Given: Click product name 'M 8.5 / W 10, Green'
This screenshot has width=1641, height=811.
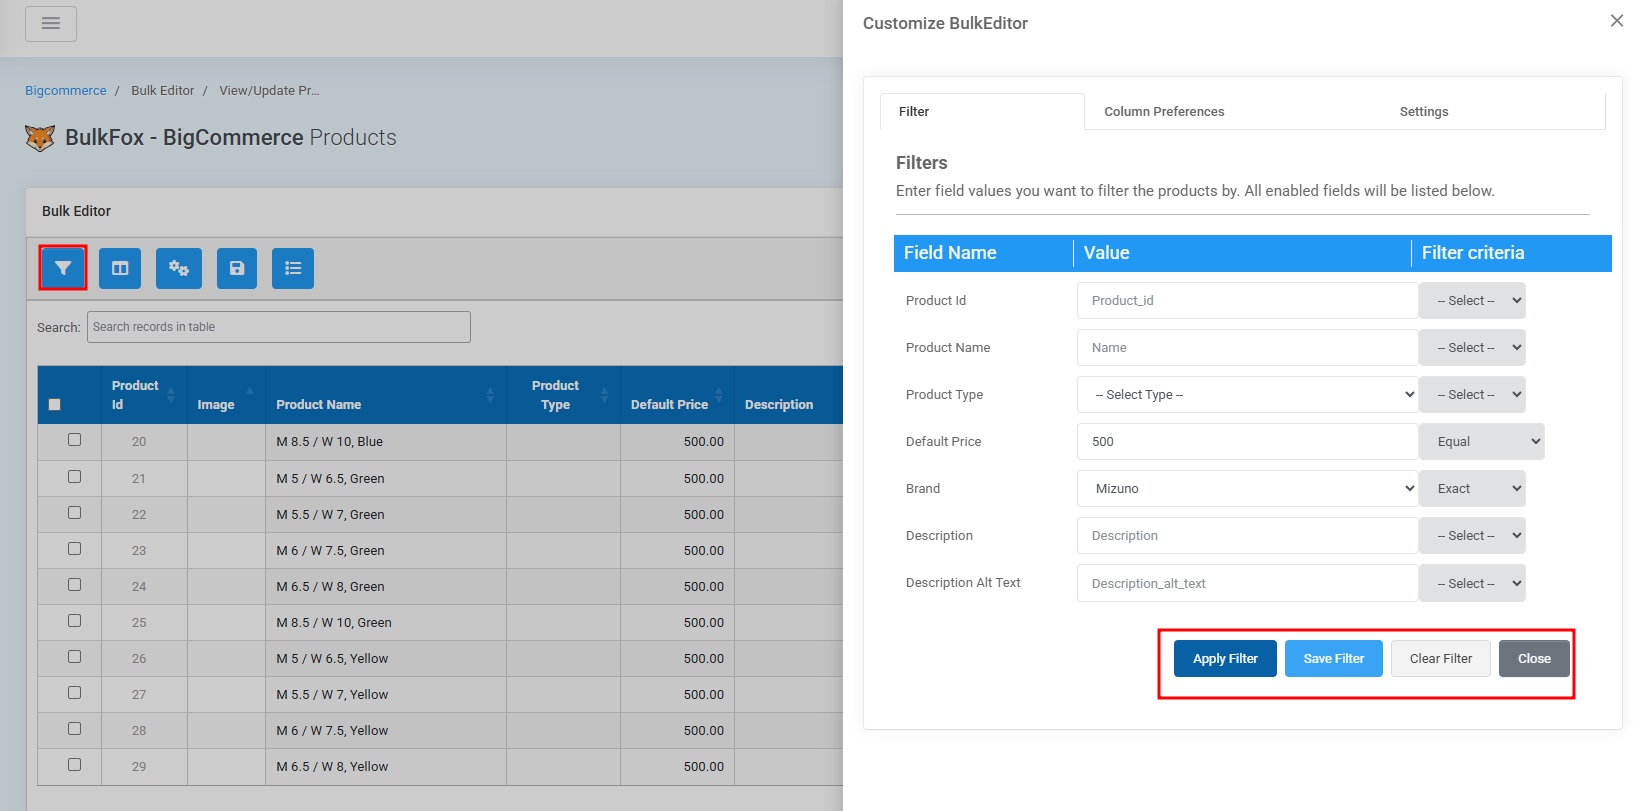Looking at the screenshot, I should tap(334, 623).
